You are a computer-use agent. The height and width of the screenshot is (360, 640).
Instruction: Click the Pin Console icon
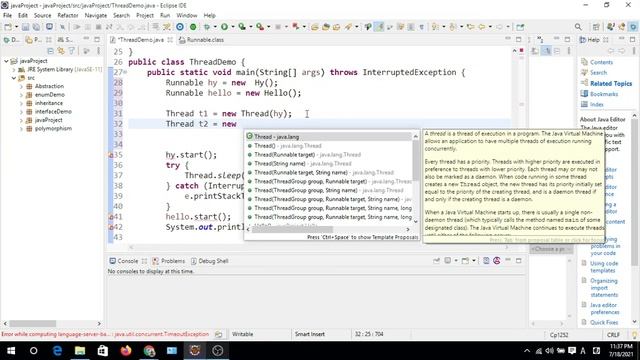436,260
